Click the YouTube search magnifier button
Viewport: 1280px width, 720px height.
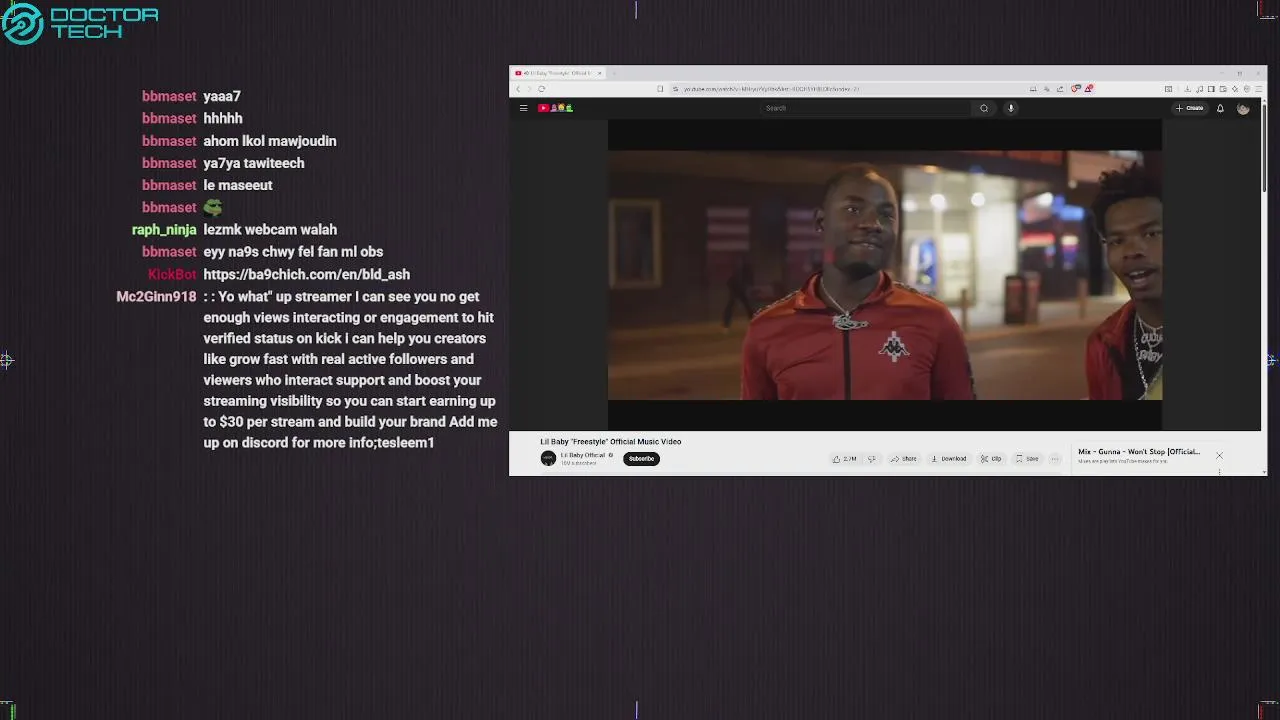(x=984, y=108)
